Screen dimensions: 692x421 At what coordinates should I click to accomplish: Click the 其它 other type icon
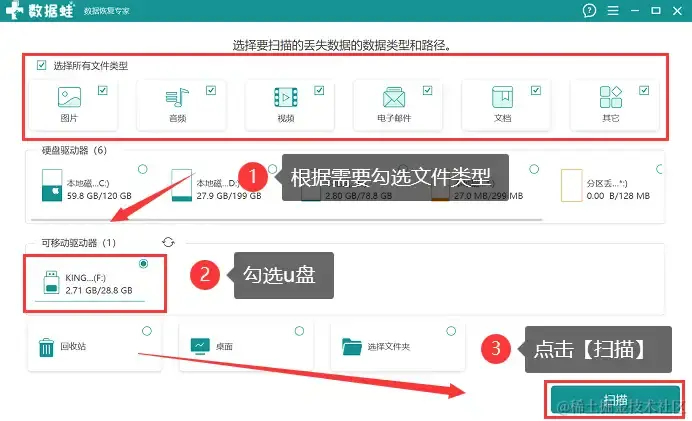click(x=611, y=98)
